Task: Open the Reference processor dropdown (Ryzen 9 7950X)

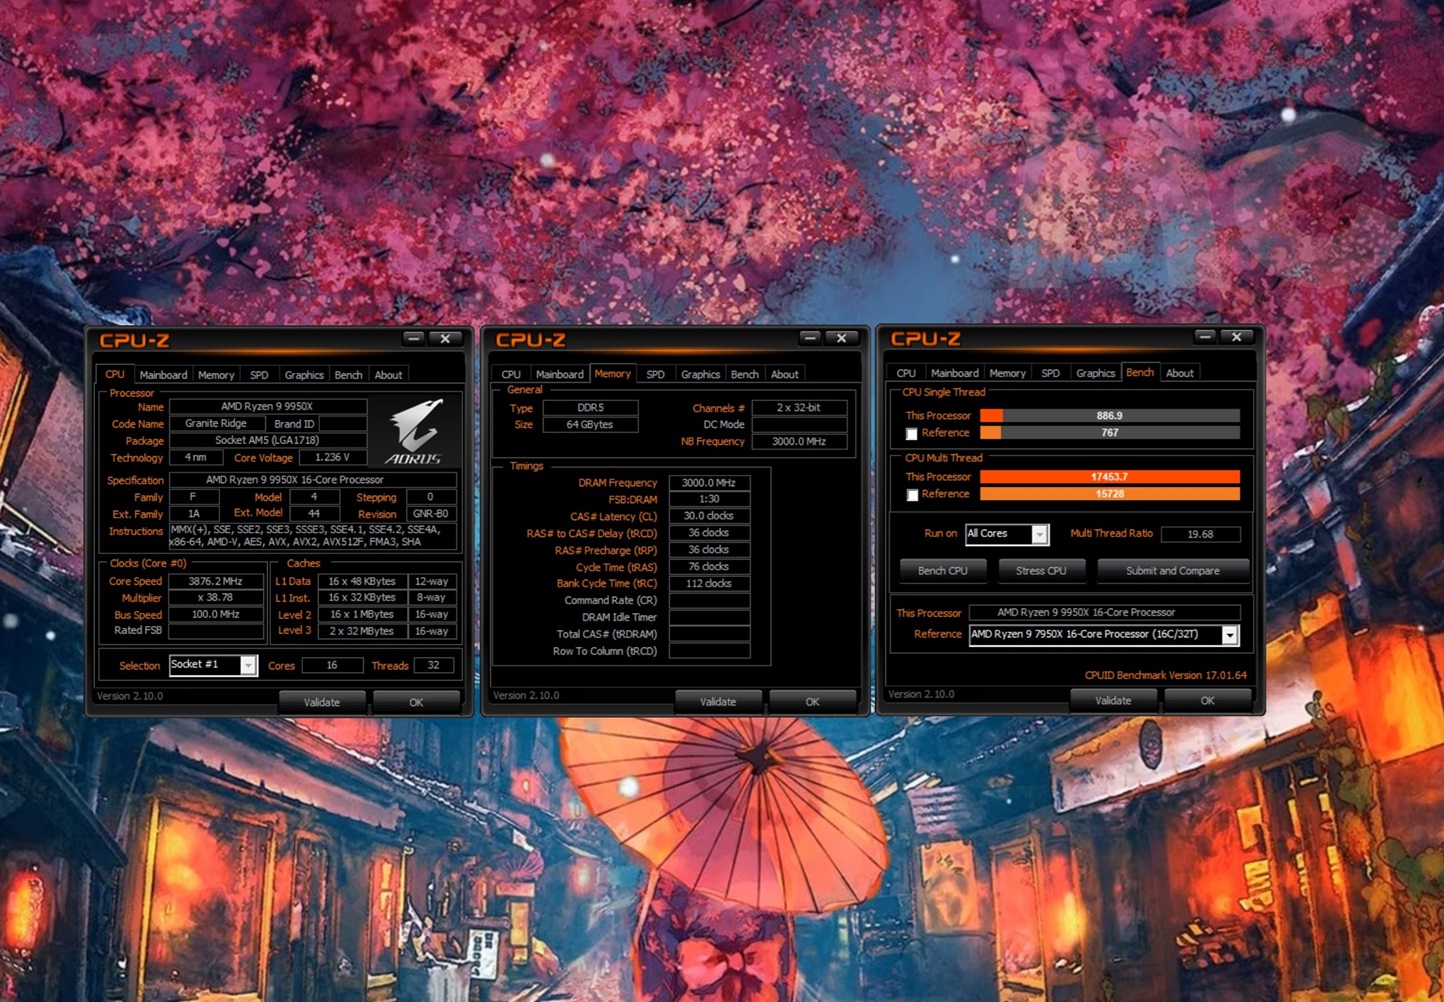Action: point(1230,635)
